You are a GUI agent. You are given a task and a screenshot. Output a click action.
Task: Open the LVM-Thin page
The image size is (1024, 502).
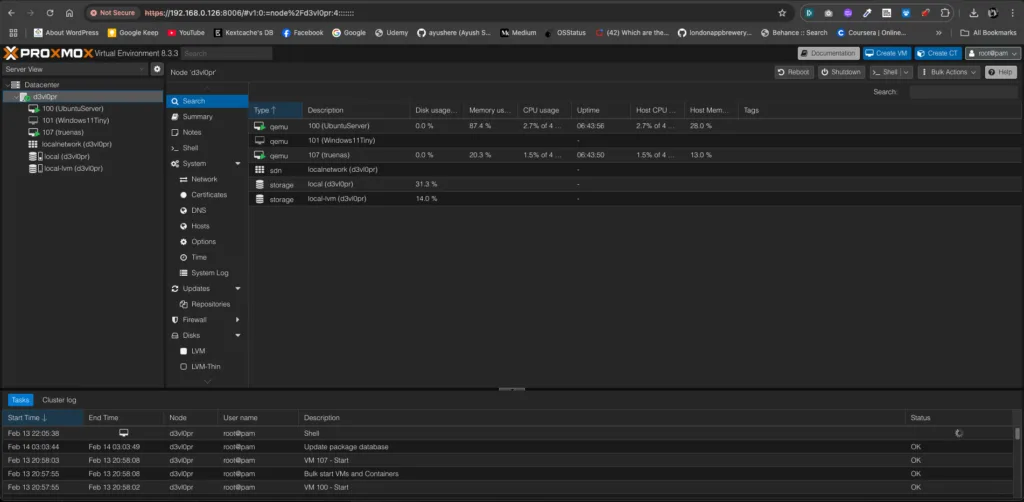206,368
